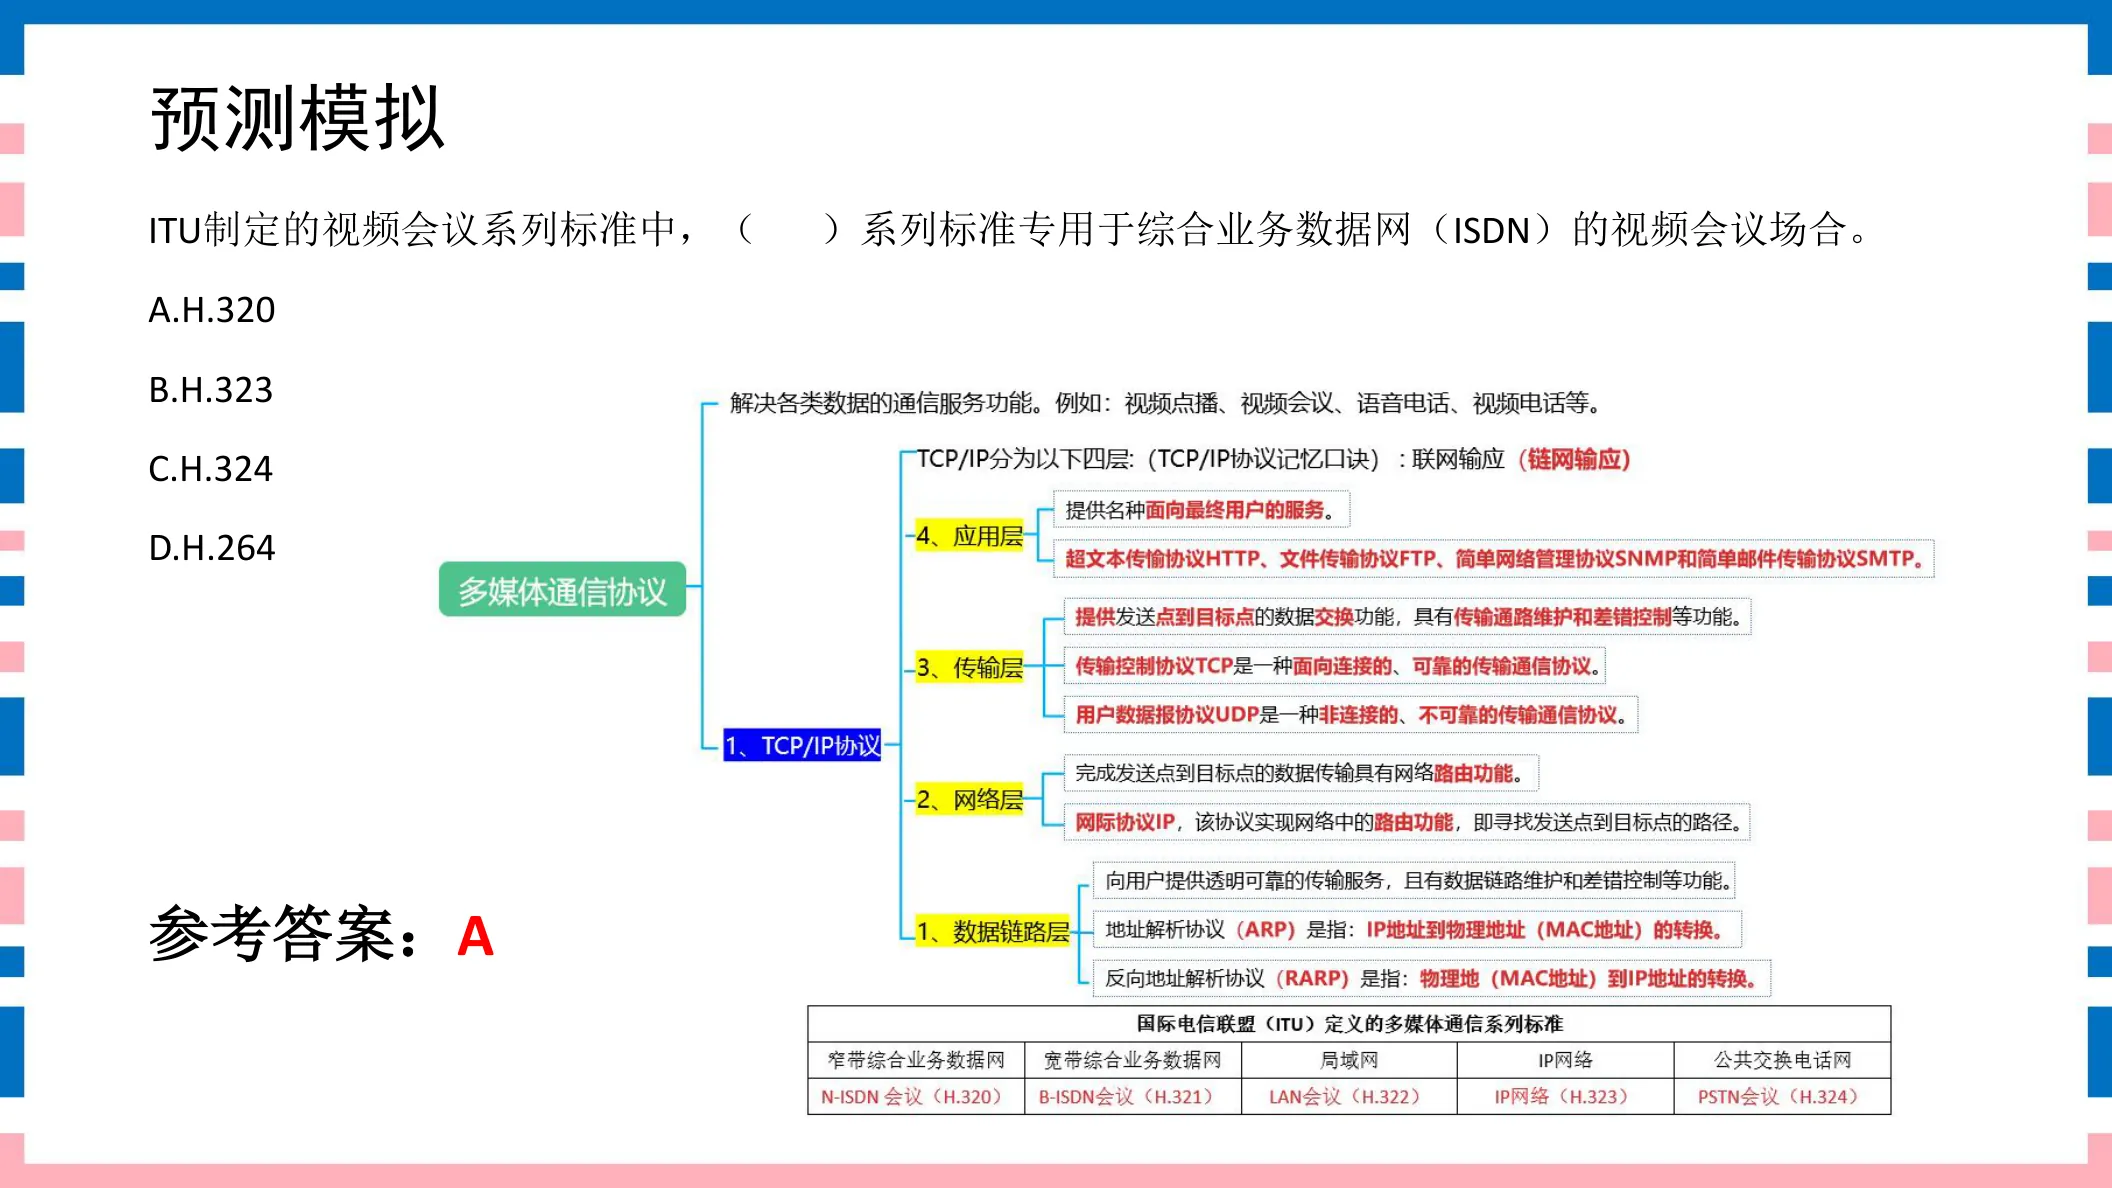Select answer option C.H.324
The width and height of the screenshot is (2112, 1188).
pos(211,468)
